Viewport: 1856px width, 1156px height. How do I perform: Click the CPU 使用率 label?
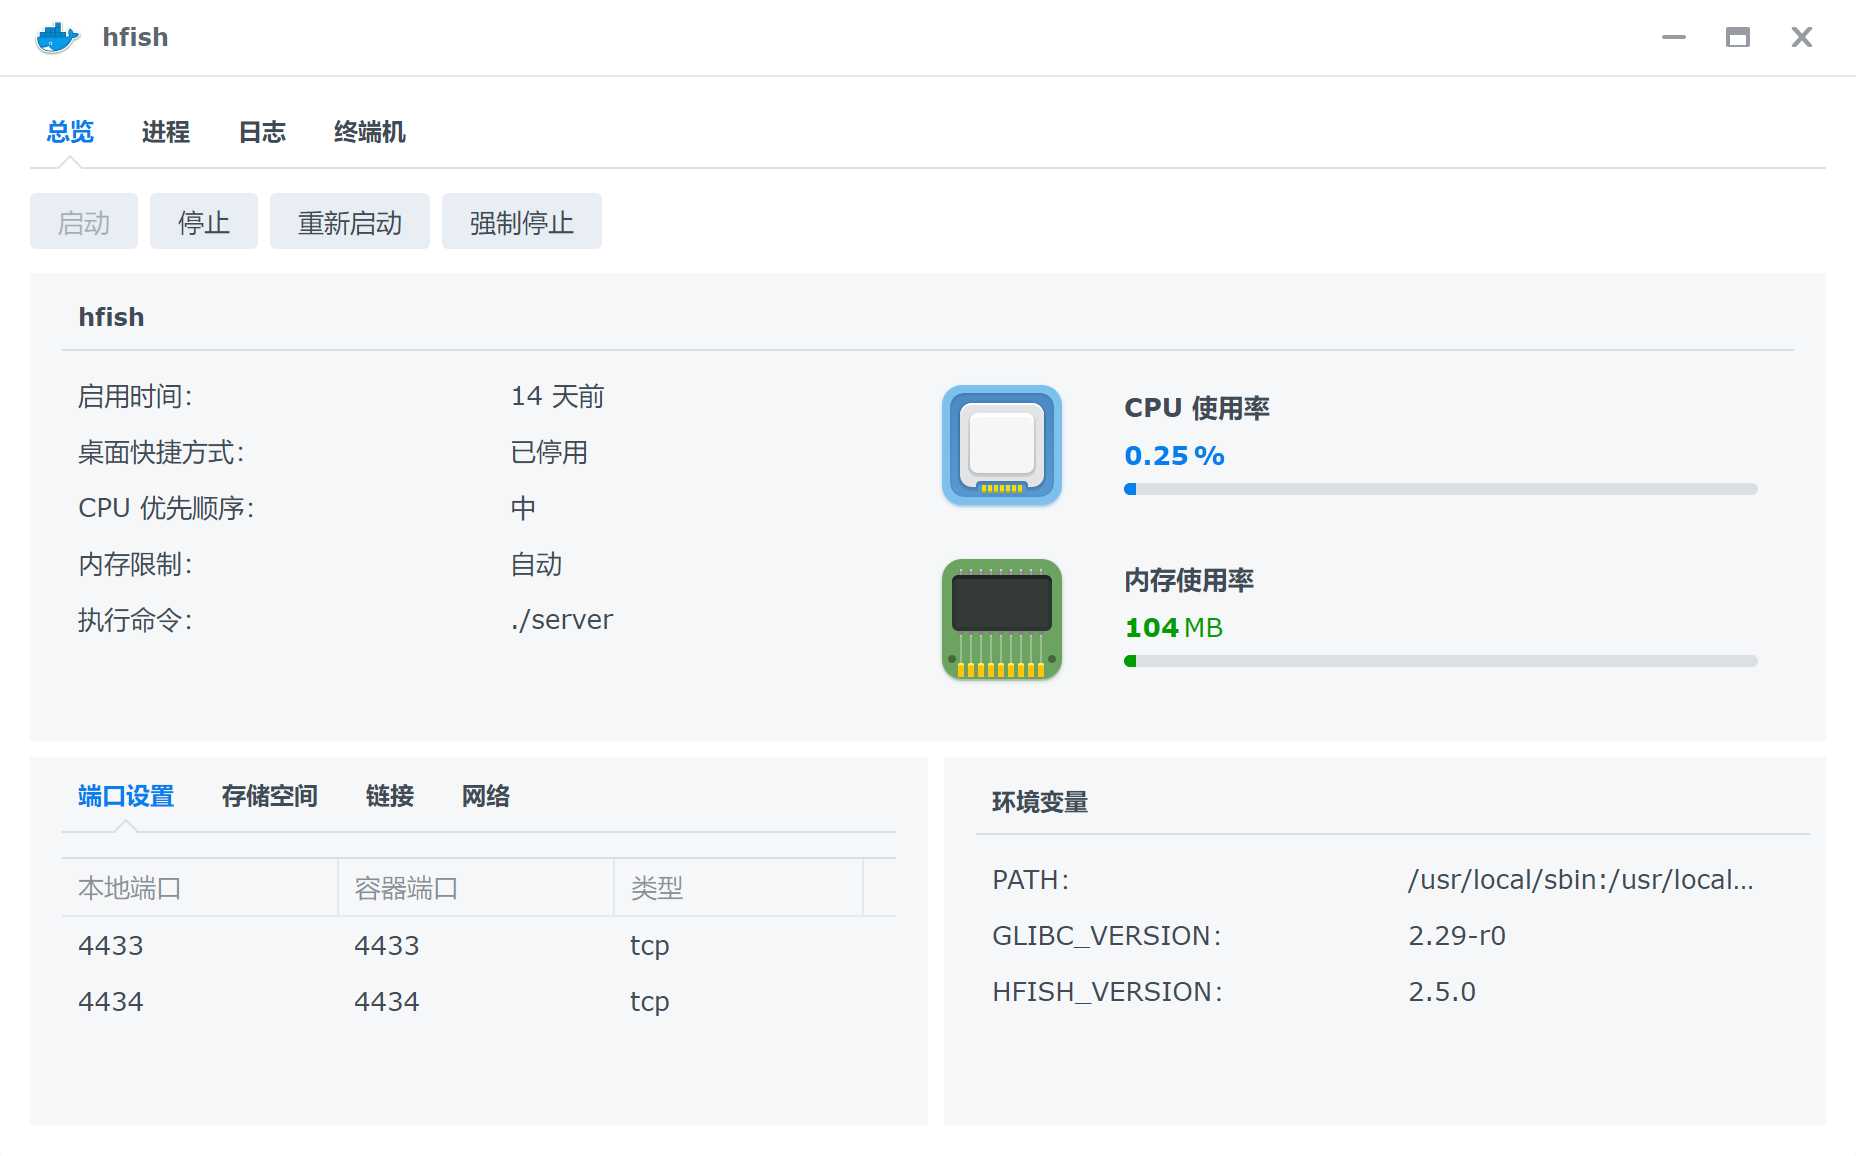[1197, 408]
